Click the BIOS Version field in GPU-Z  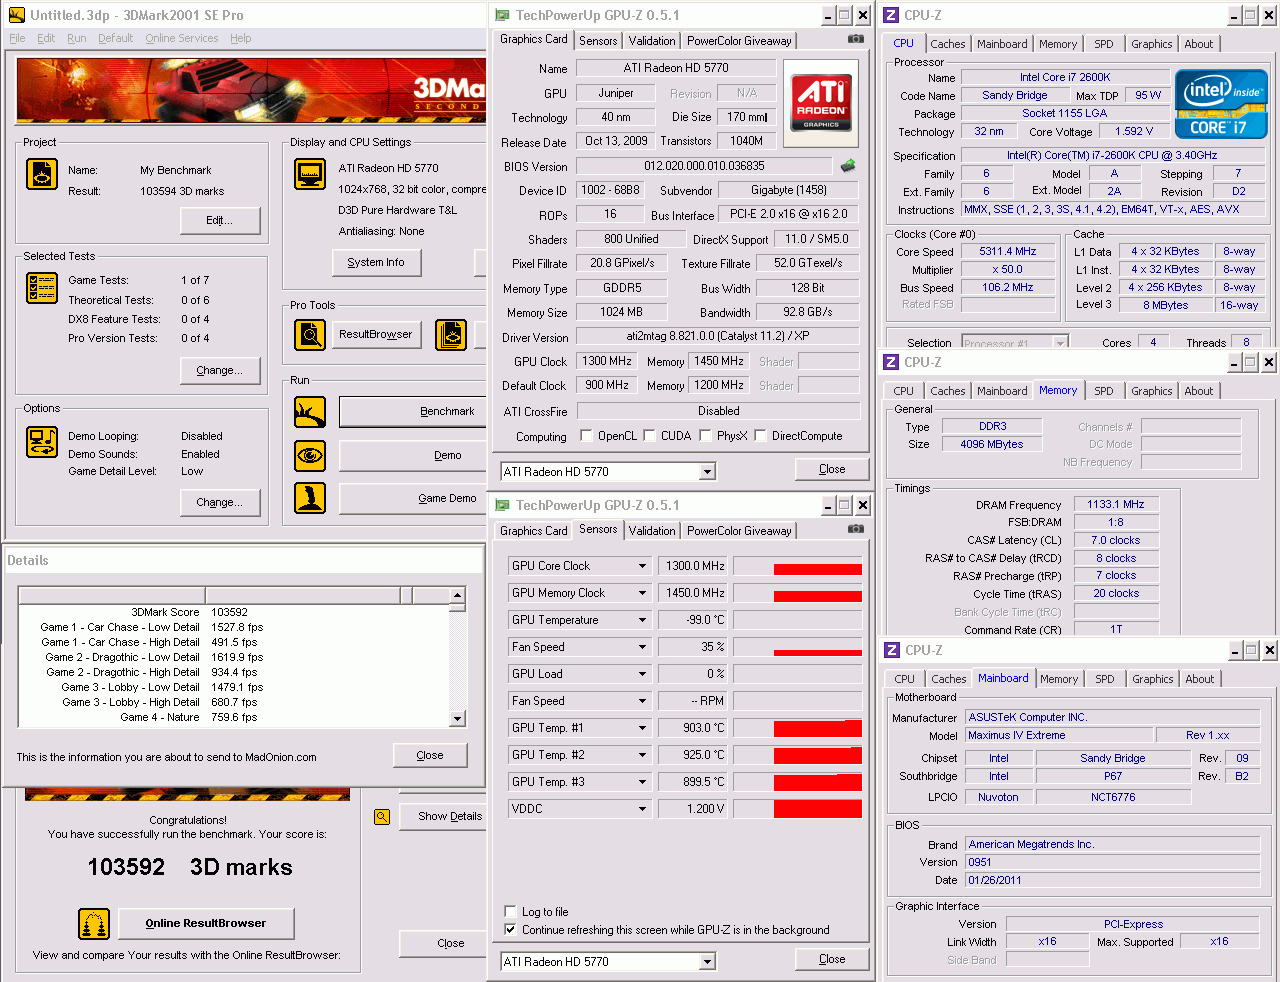(x=704, y=166)
